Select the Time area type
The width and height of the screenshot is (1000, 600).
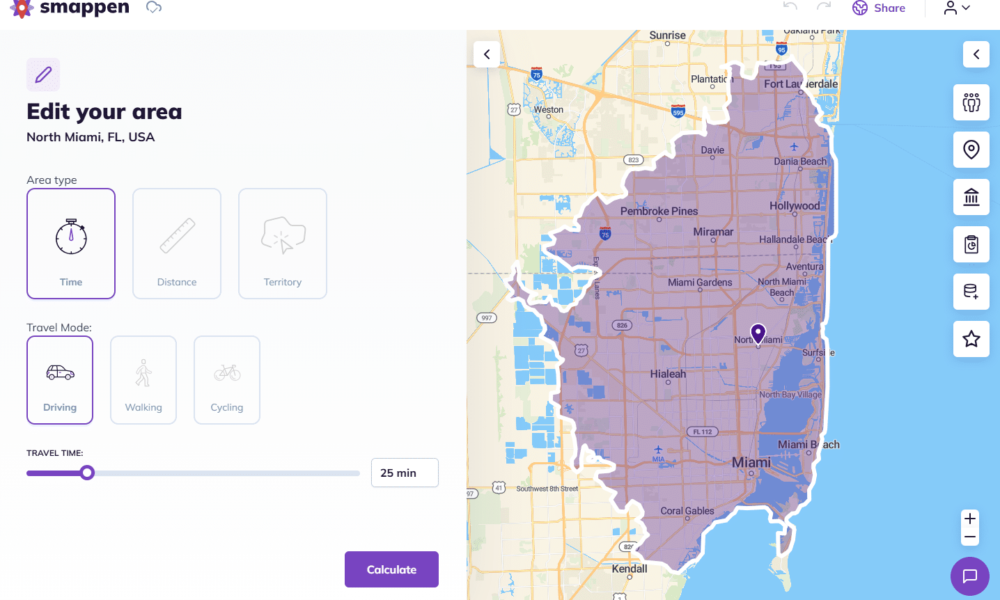[71, 243]
